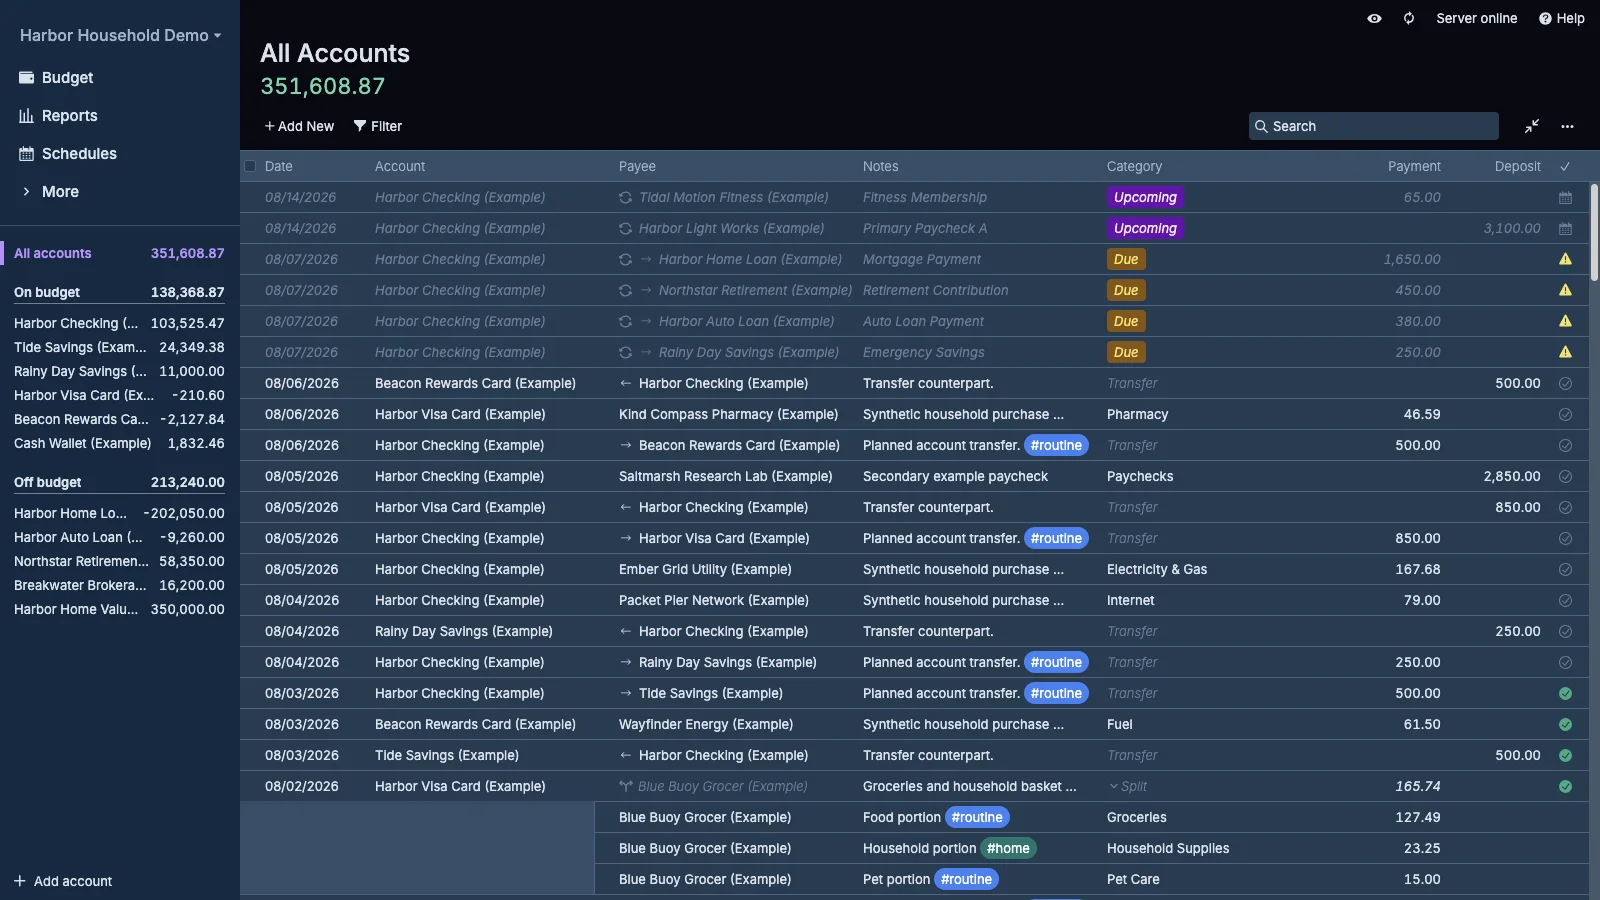Toggle cleared status on Kind Compass Pharmacy row
Screen dimensions: 1600x900
1565,414
